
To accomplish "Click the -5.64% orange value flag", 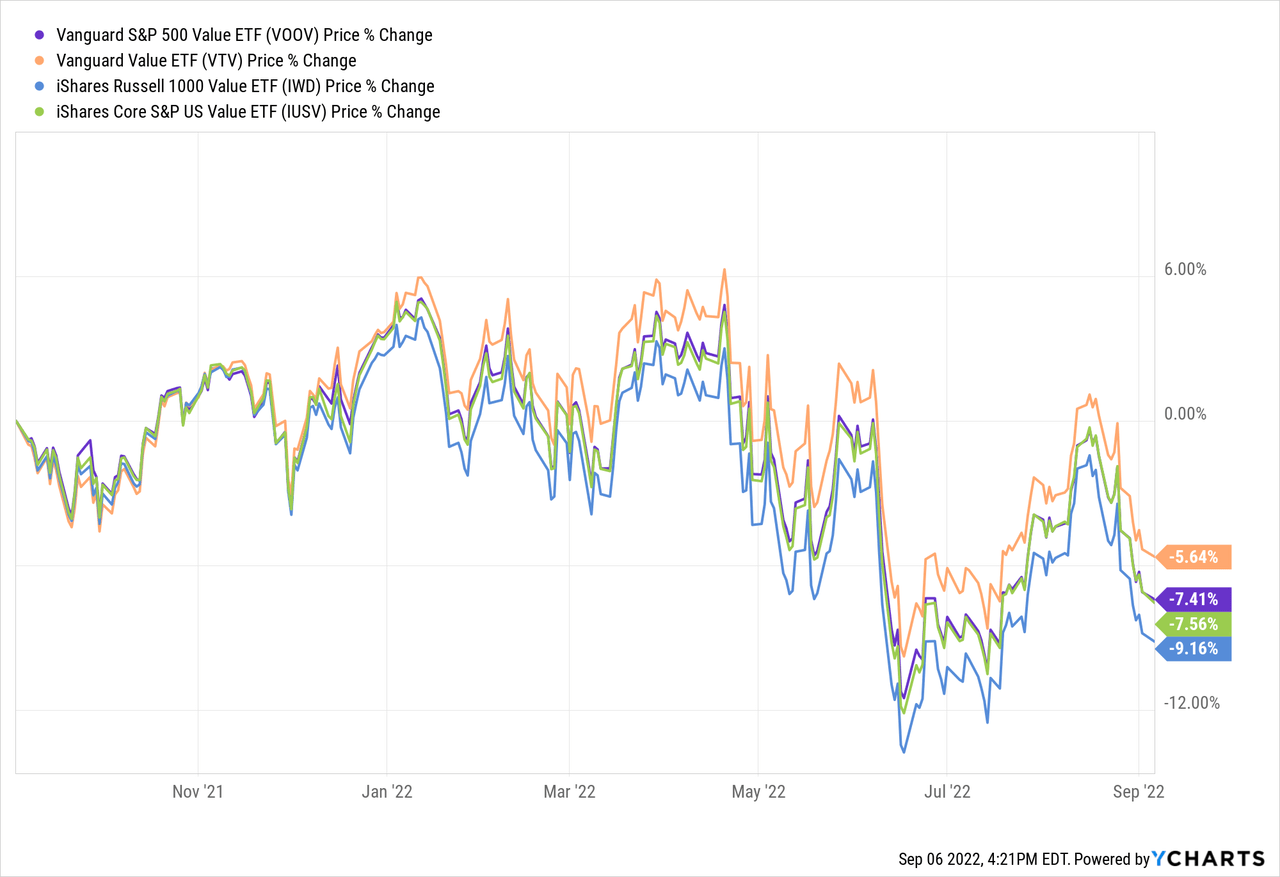I will click(x=1194, y=557).
